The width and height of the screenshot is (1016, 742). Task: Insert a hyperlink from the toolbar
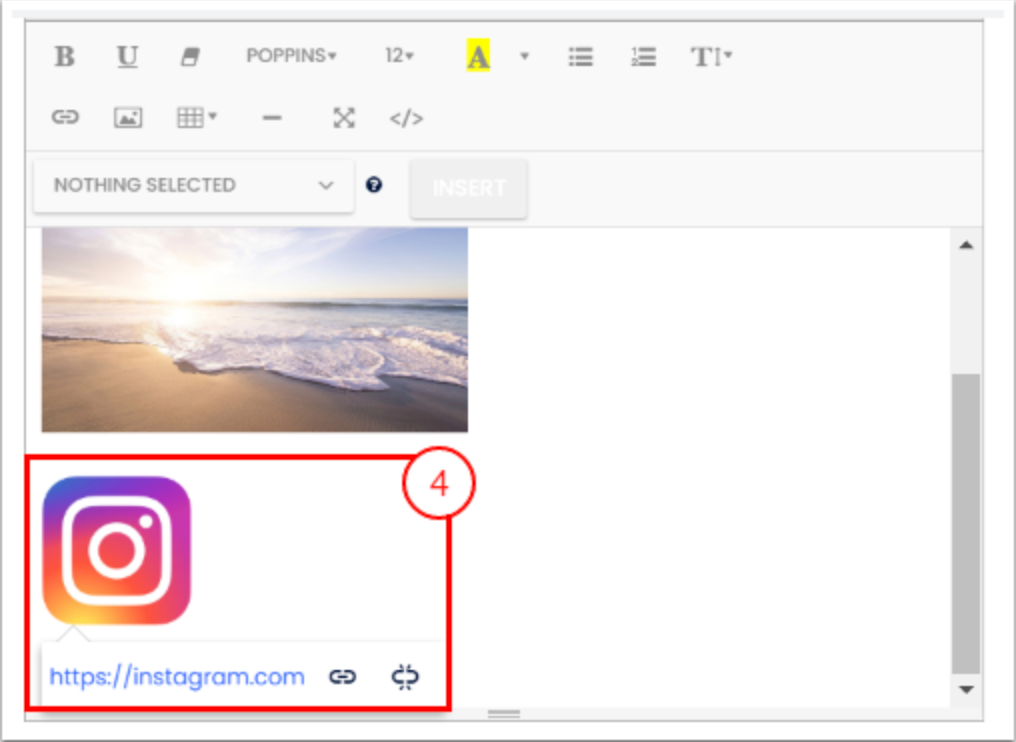pyautogui.click(x=65, y=117)
